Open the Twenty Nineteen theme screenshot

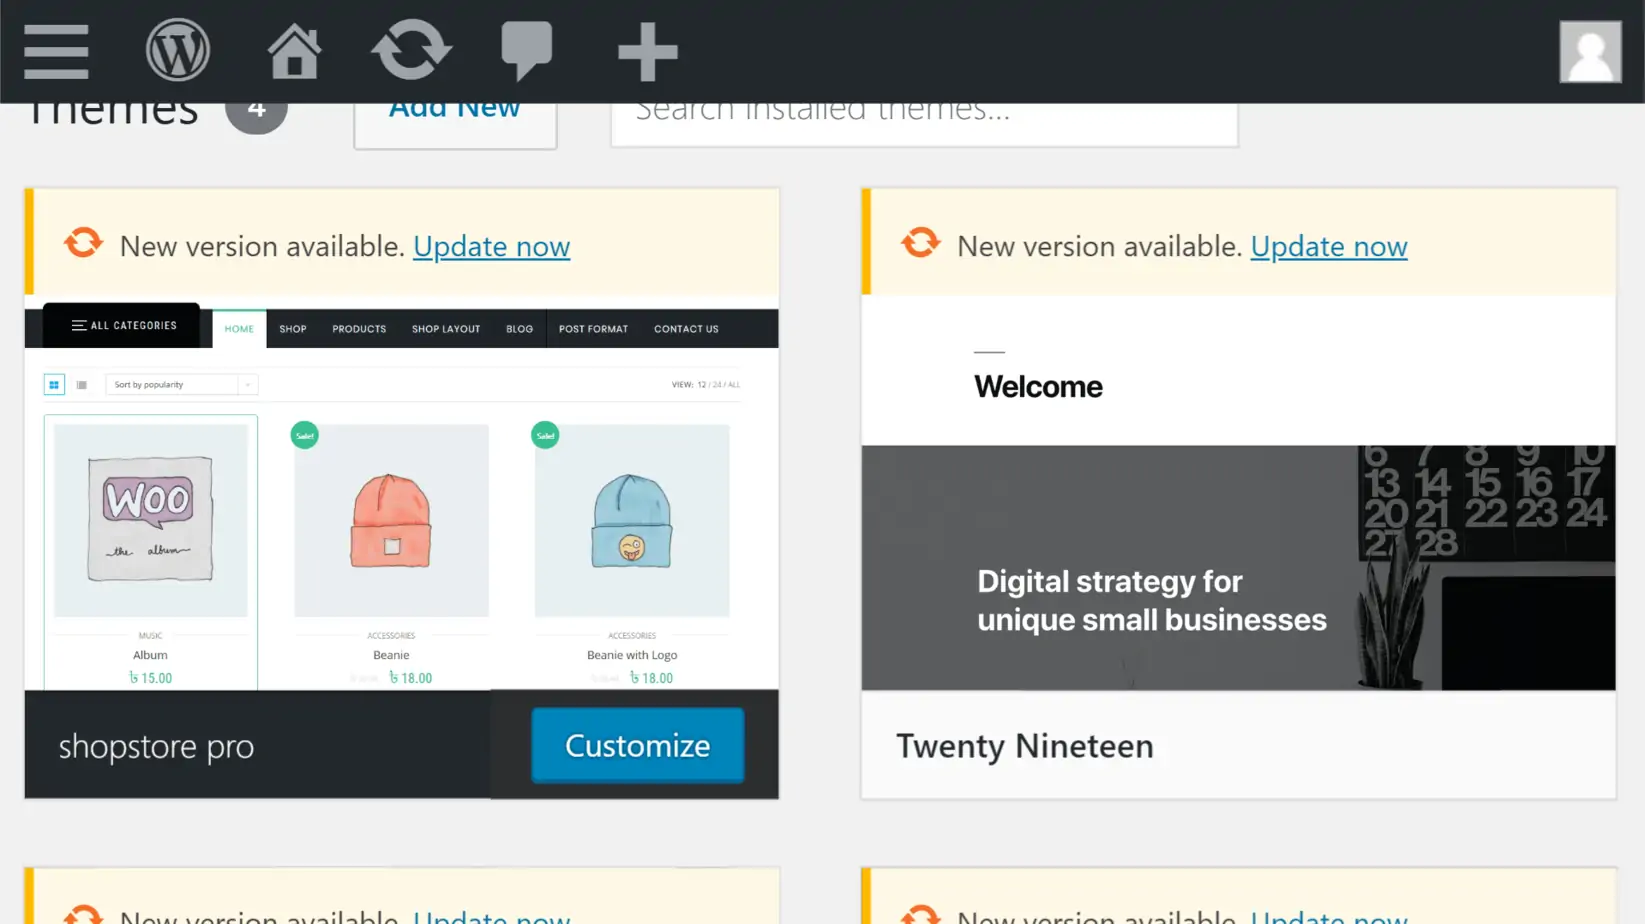click(1238, 492)
